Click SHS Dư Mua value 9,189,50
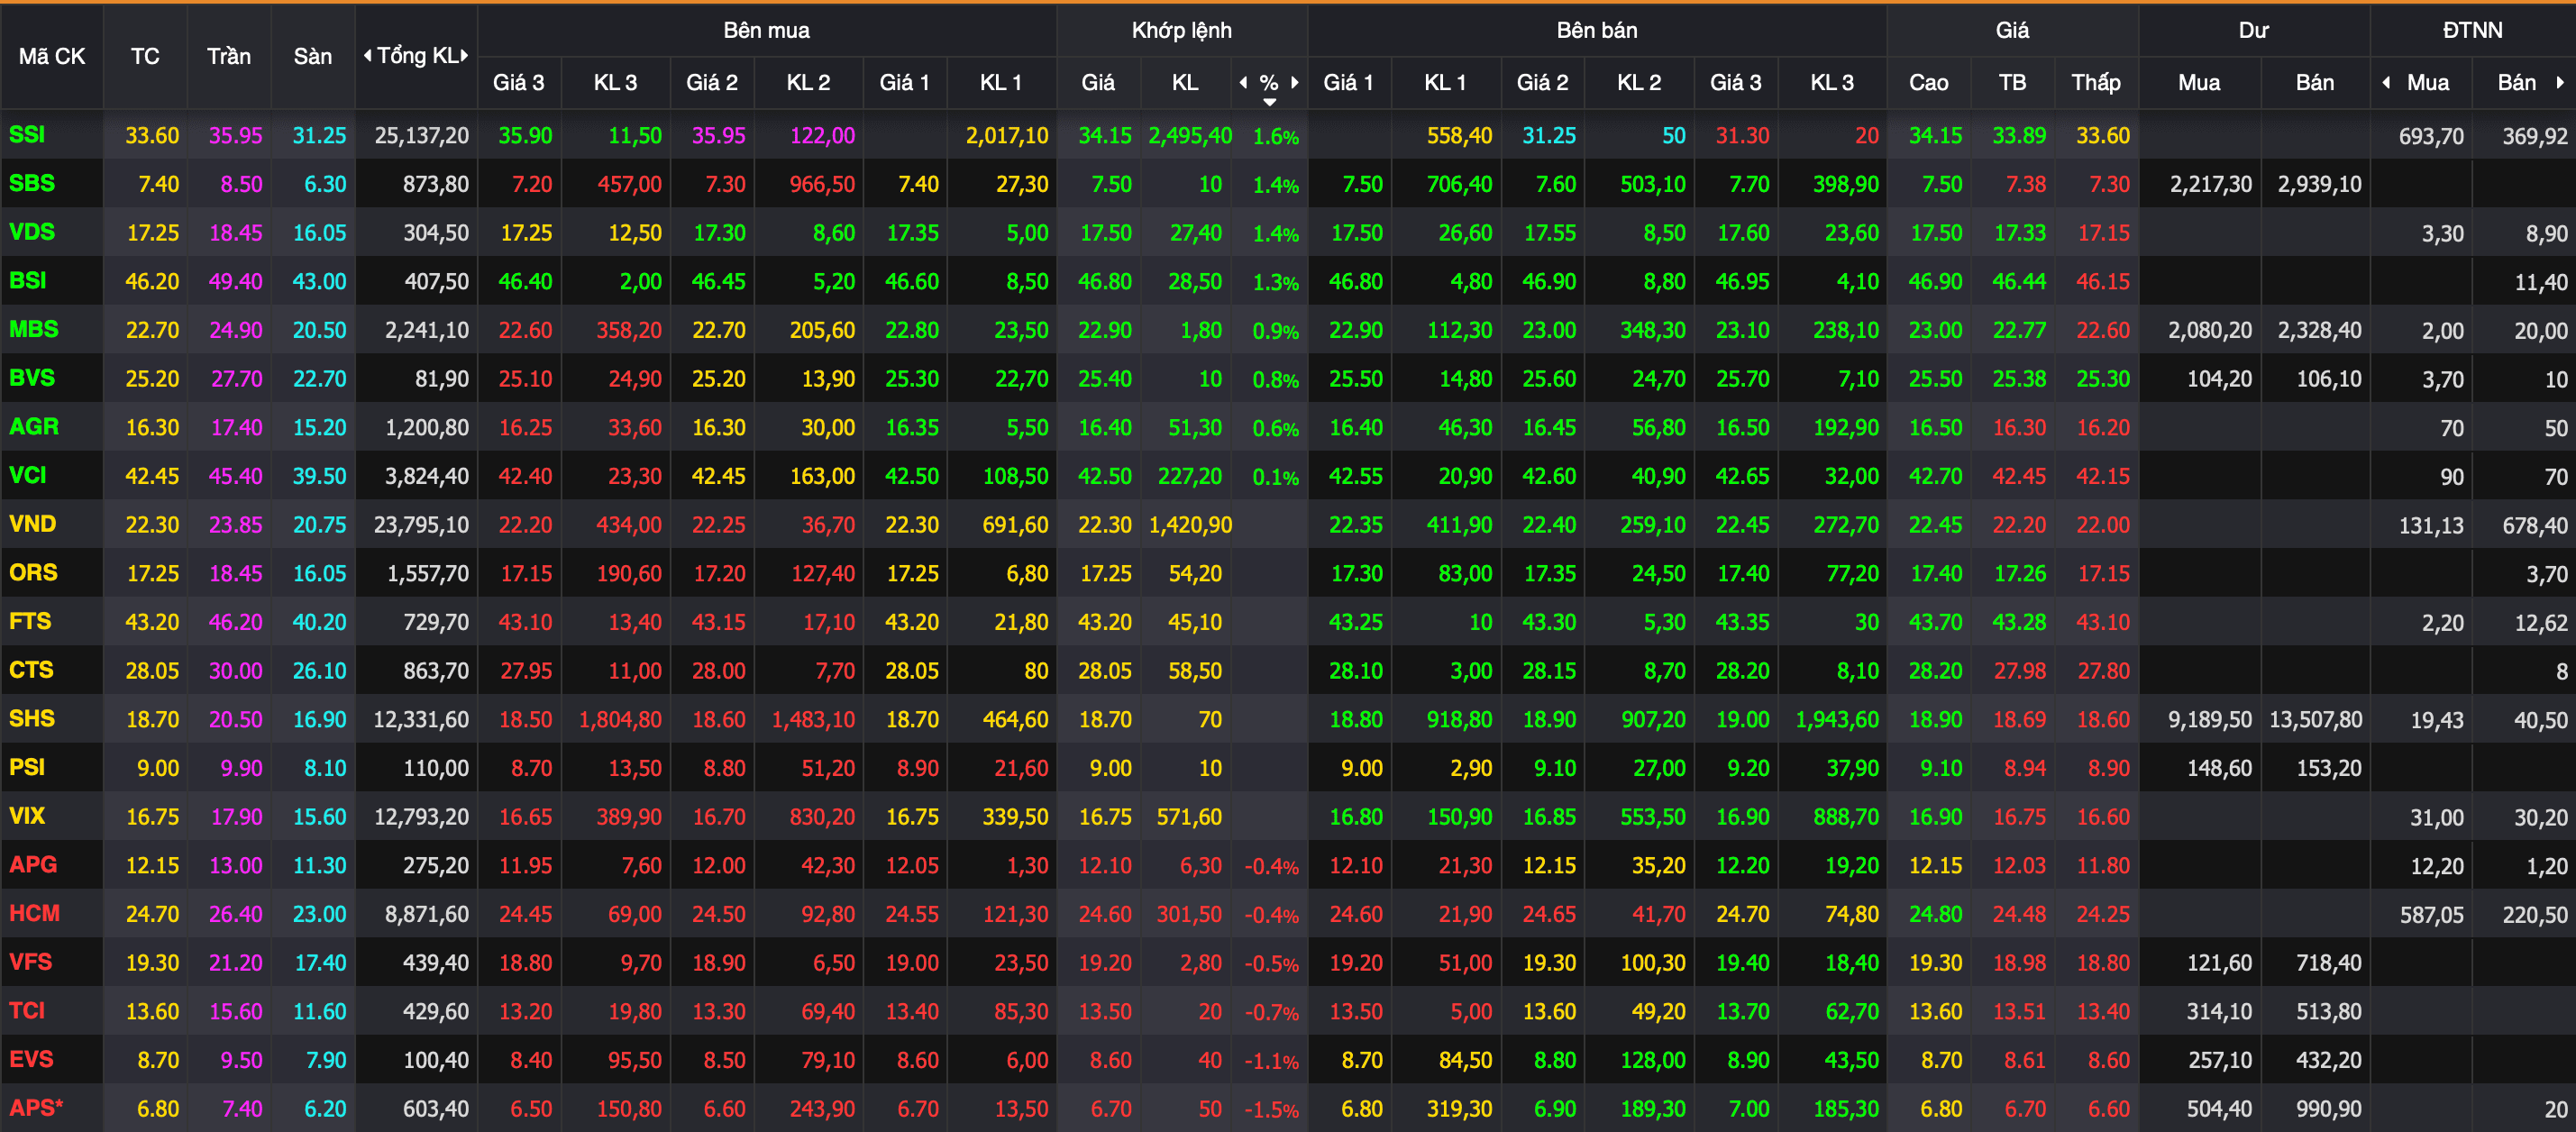 click(x=2210, y=719)
